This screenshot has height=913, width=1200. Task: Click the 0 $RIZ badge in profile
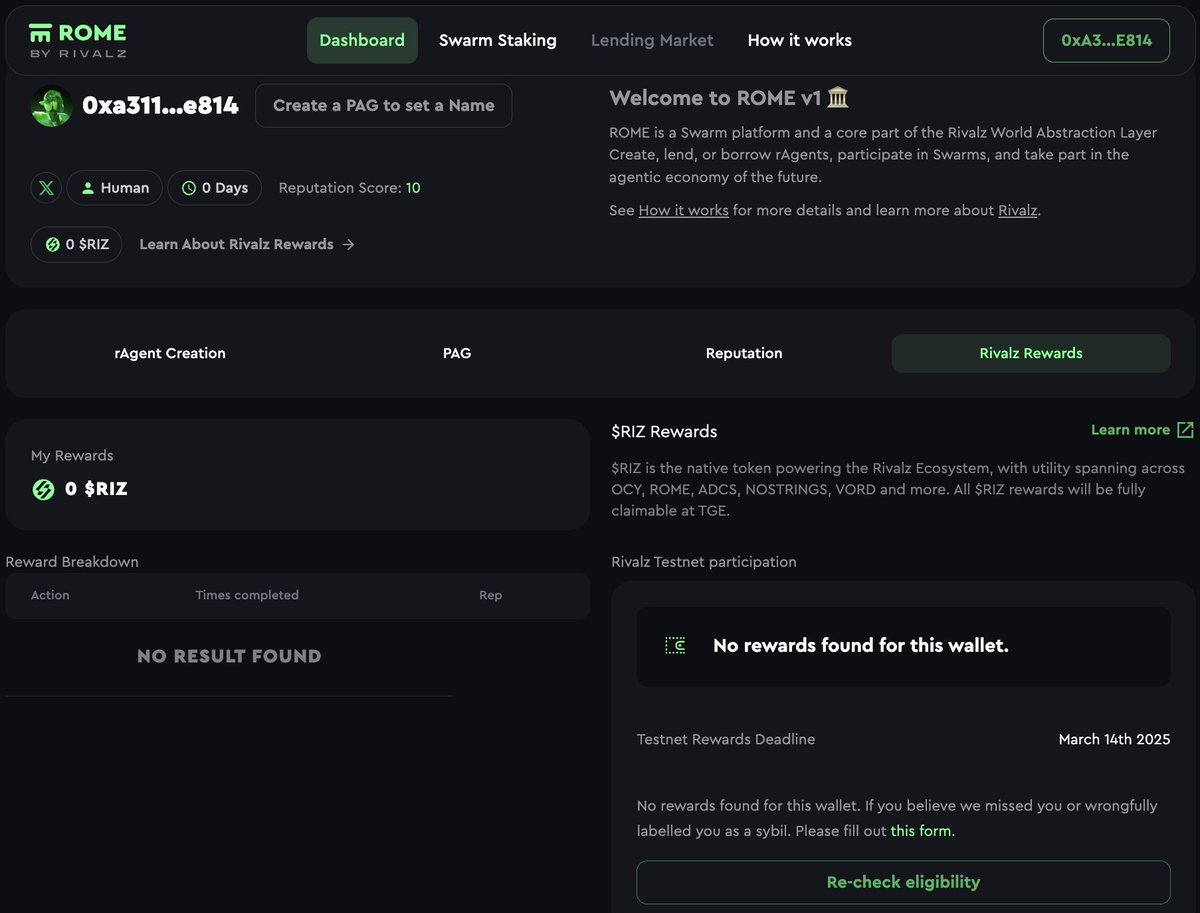(77, 244)
